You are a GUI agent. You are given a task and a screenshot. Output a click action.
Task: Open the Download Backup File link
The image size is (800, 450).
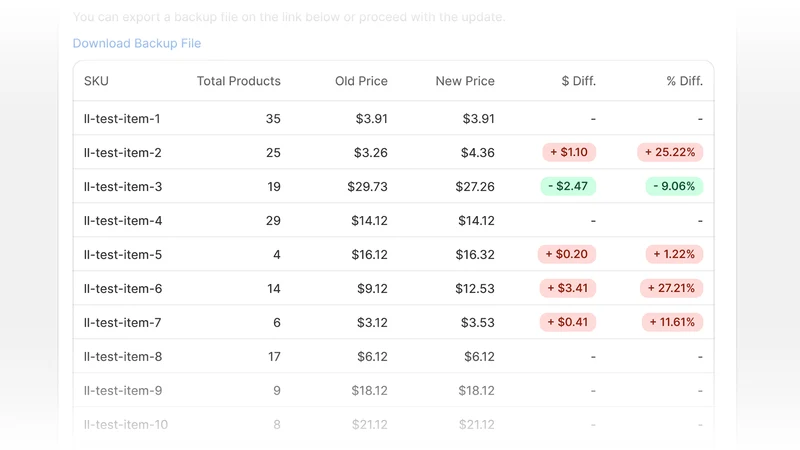tap(137, 43)
